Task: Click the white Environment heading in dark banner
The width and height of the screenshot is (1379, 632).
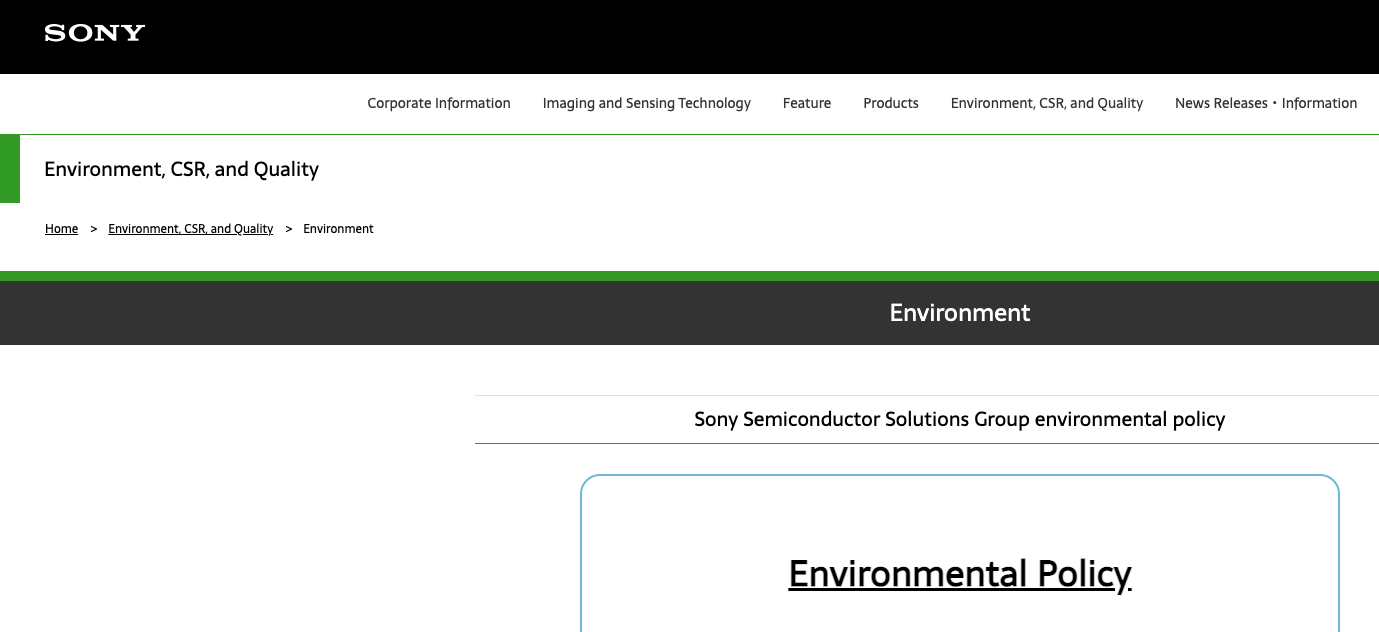Action: click(x=960, y=313)
